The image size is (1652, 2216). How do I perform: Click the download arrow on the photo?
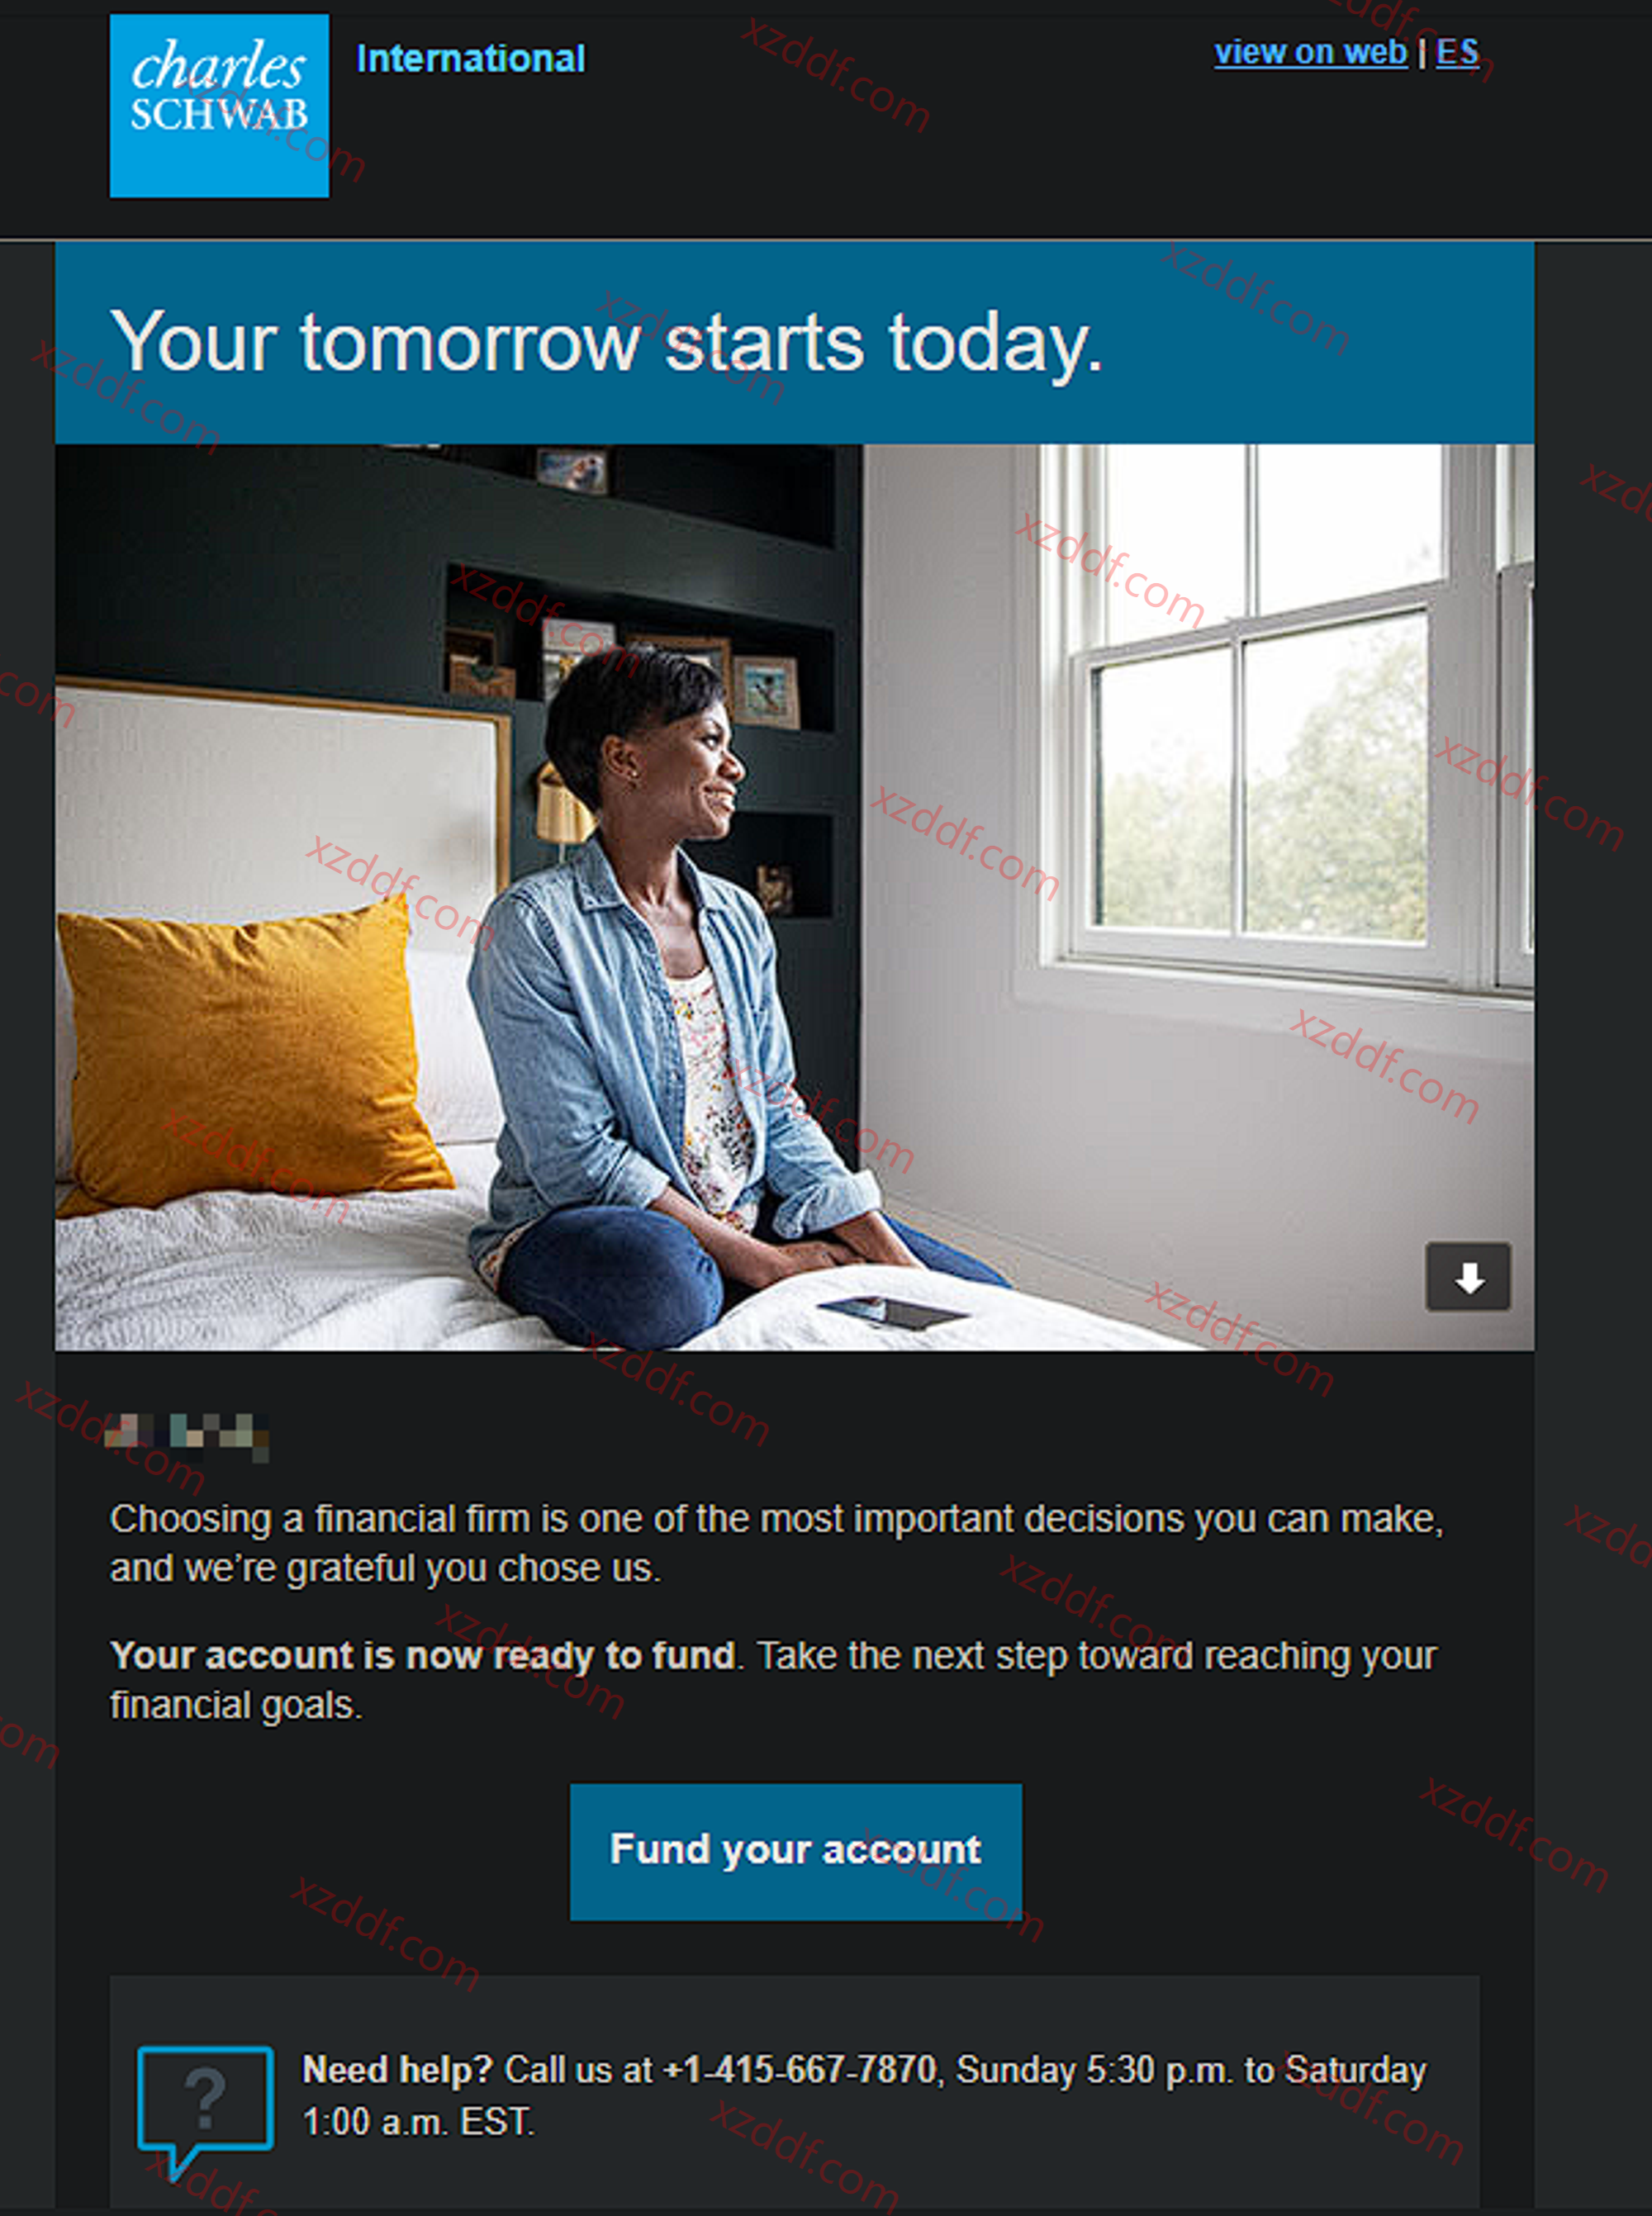(x=1467, y=1277)
